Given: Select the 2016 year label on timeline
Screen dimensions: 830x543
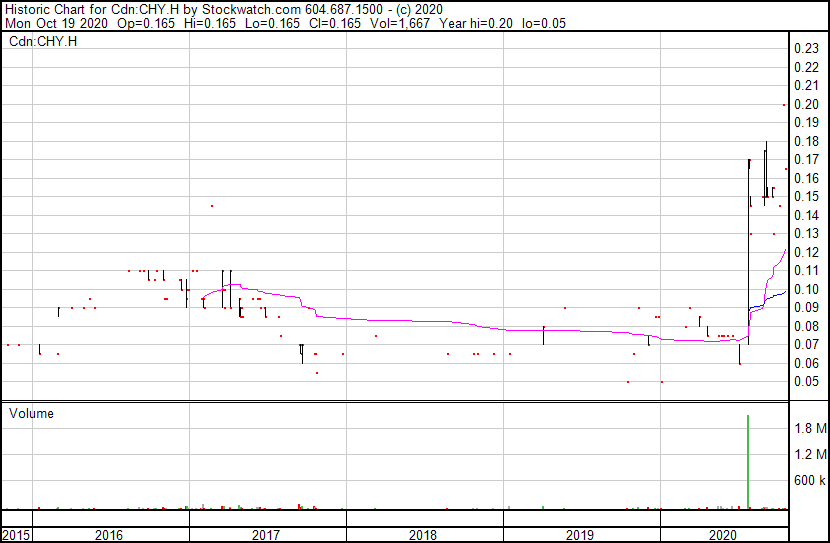Looking at the screenshot, I should [109, 535].
